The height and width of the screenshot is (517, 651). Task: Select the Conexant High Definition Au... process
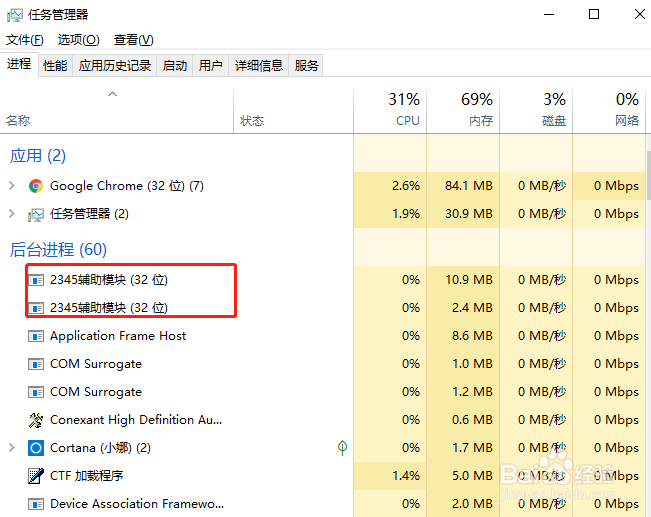136,420
